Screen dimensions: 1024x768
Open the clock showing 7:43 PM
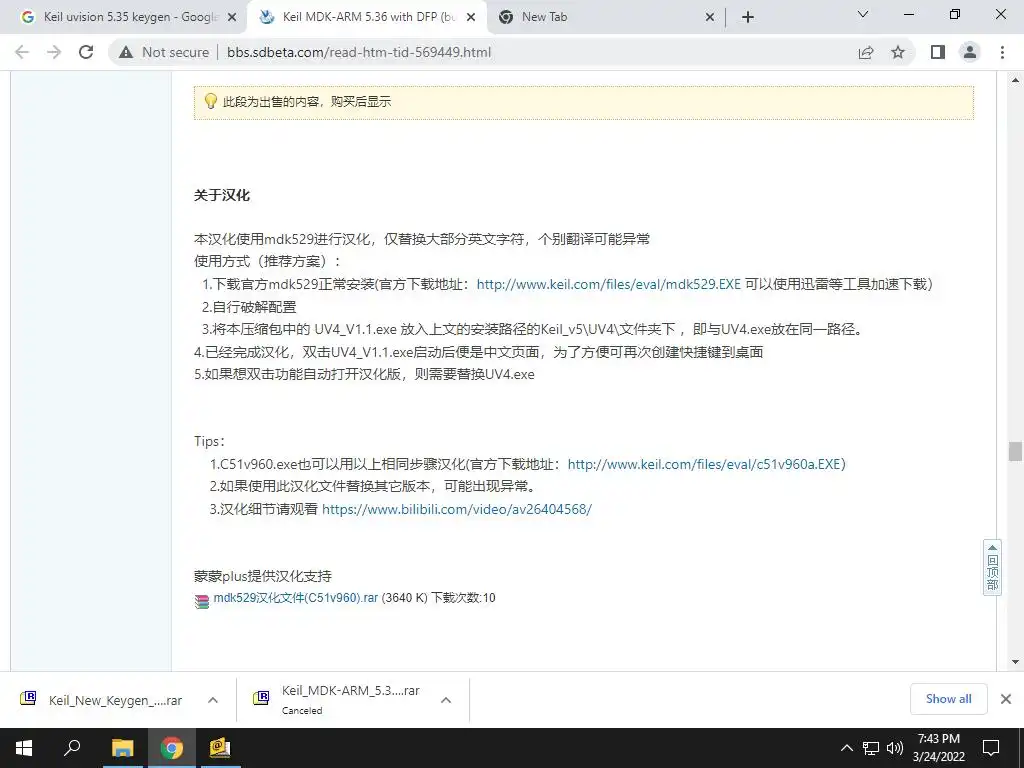click(939, 748)
